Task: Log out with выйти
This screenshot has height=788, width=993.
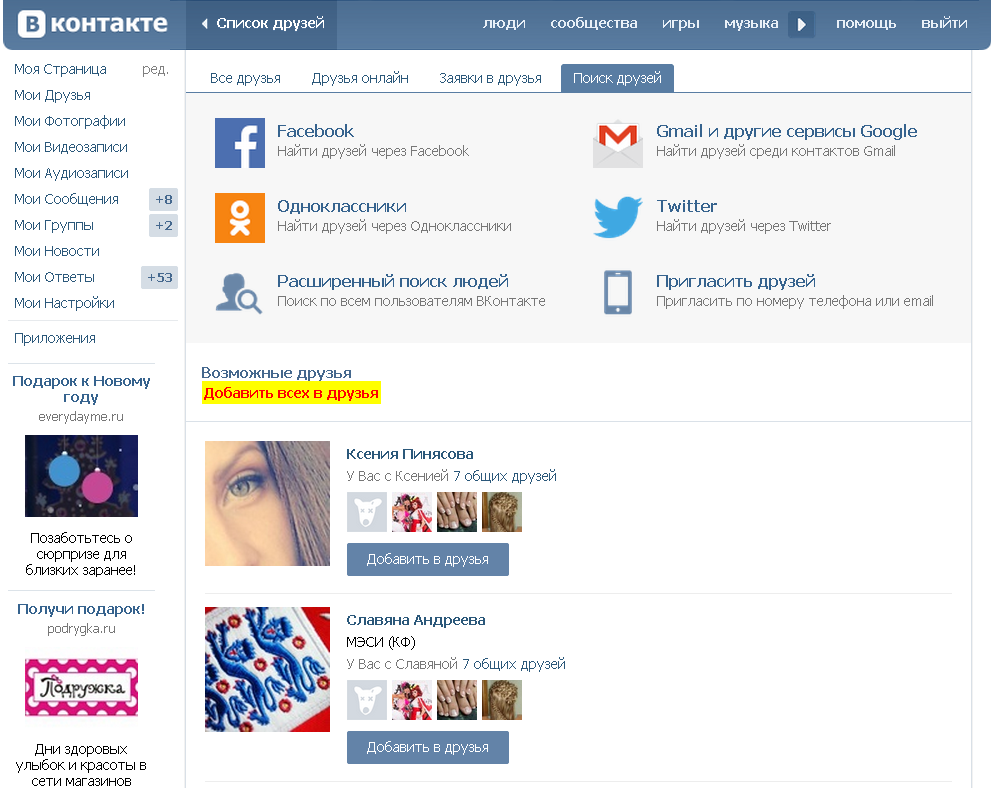Action: coord(944,23)
